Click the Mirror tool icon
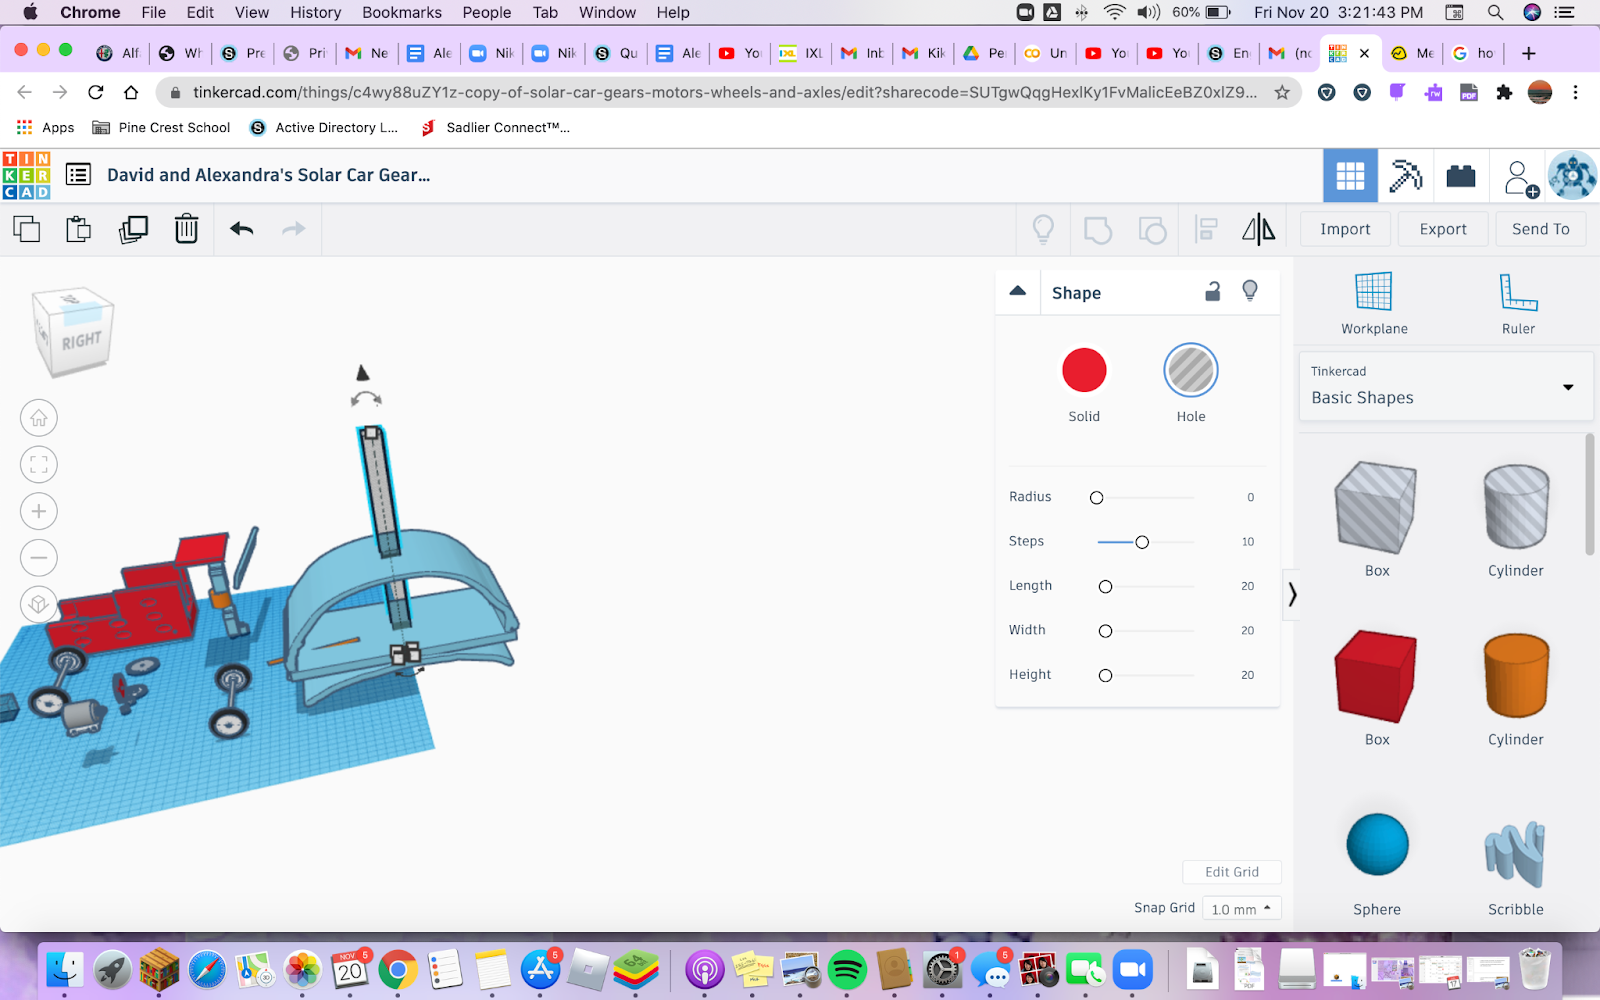 click(x=1258, y=230)
